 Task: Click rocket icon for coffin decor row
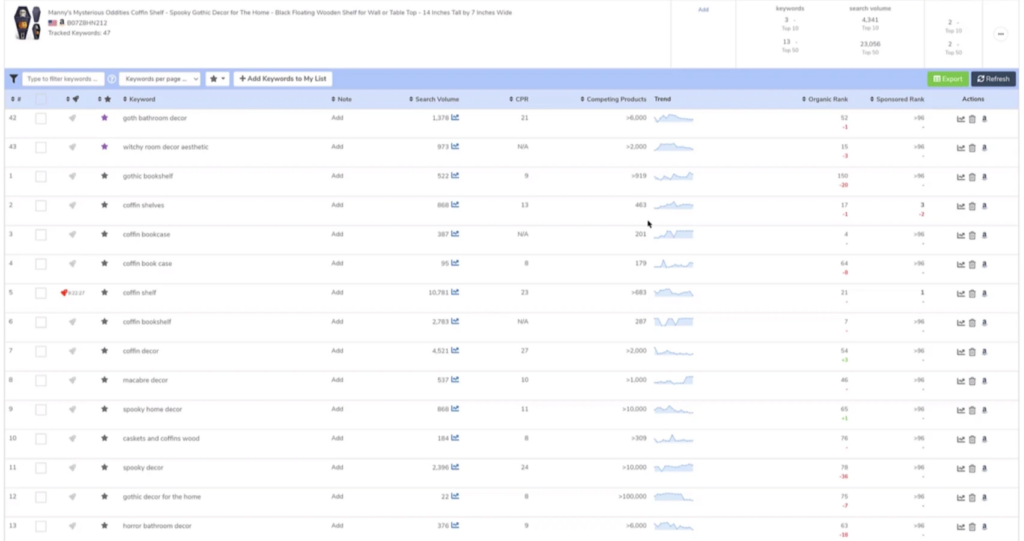pos(72,351)
